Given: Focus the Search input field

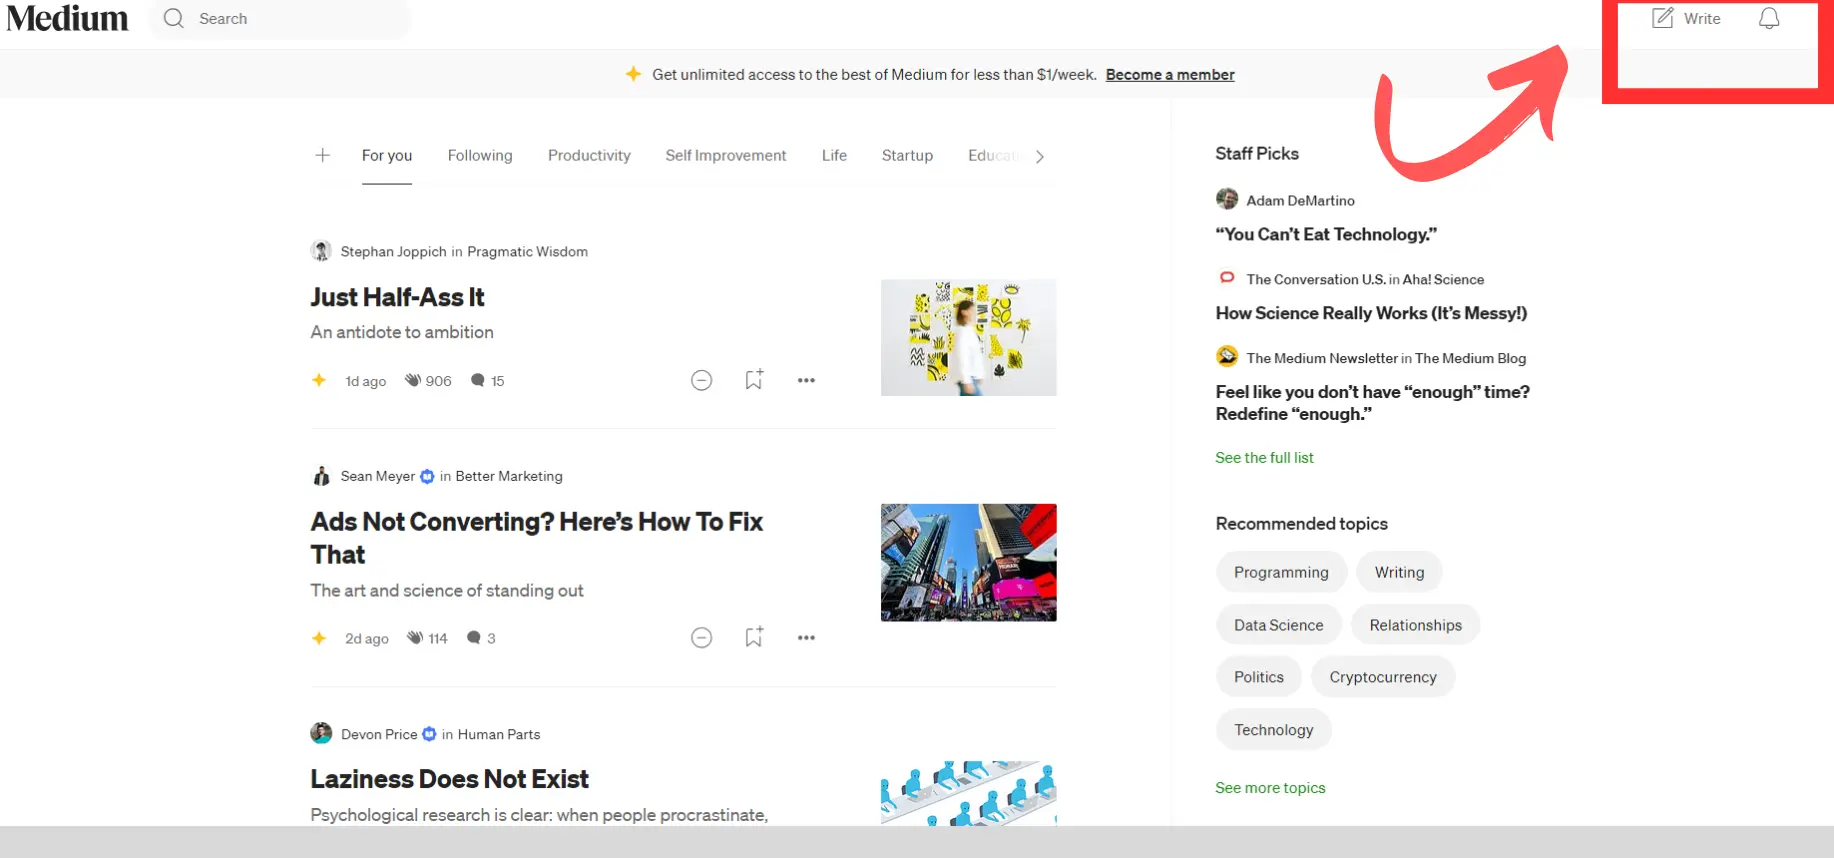Looking at the screenshot, I should tap(280, 18).
